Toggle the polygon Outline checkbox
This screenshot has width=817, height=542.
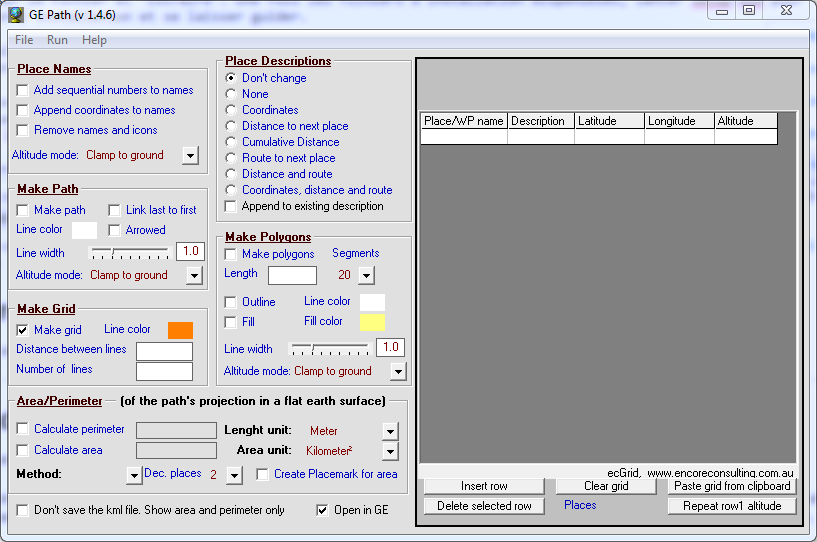[230, 302]
